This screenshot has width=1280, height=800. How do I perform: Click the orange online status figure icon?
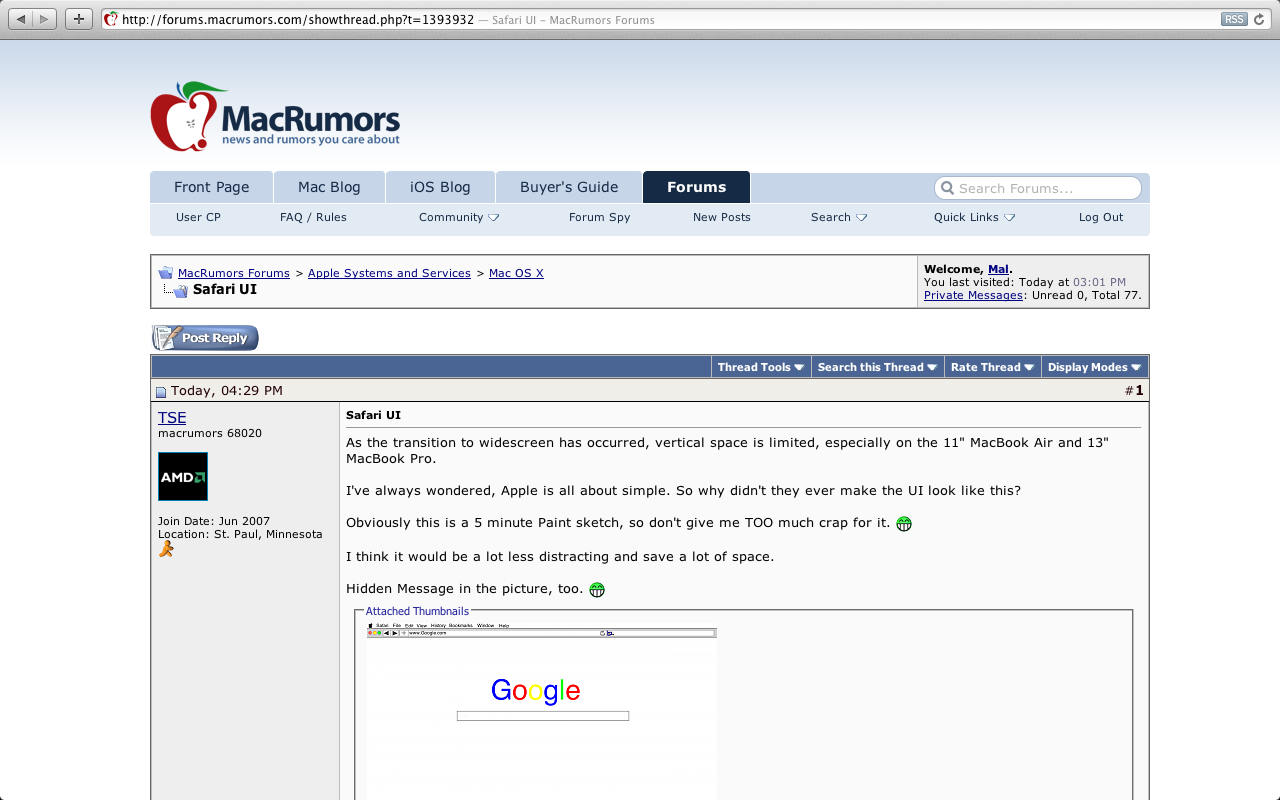[166, 549]
